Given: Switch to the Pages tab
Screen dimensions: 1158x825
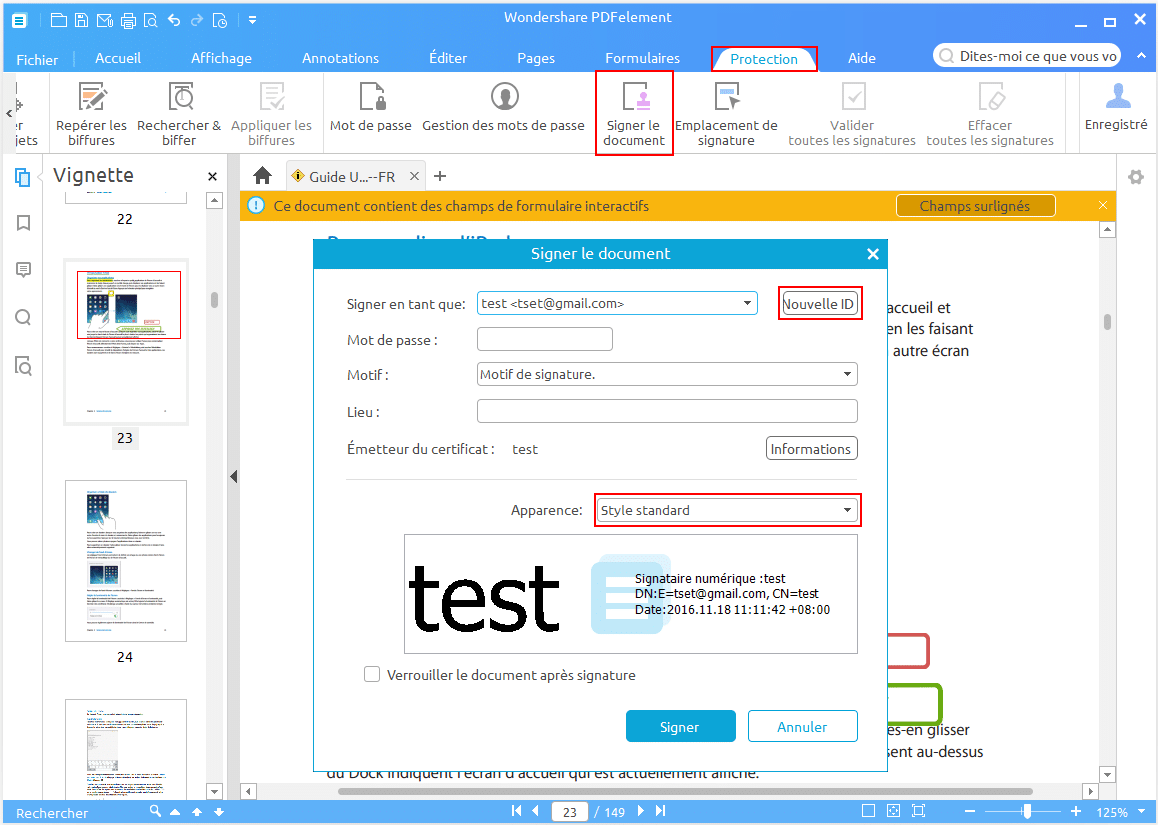Looking at the screenshot, I should pos(536,58).
